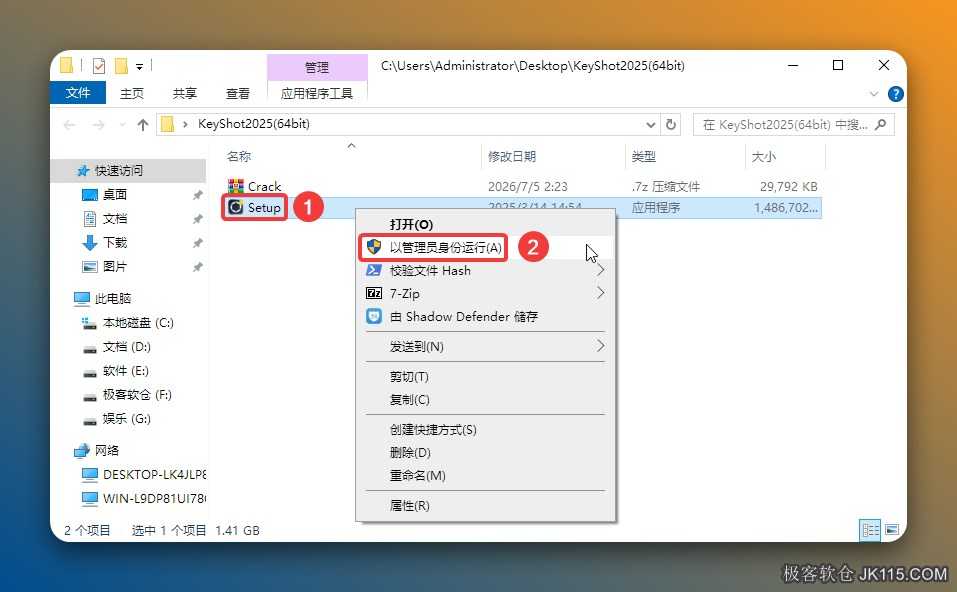Select Desktop 桌面 in quick access
Image resolution: width=957 pixels, height=592 pixels.
(x=115, y=195)
